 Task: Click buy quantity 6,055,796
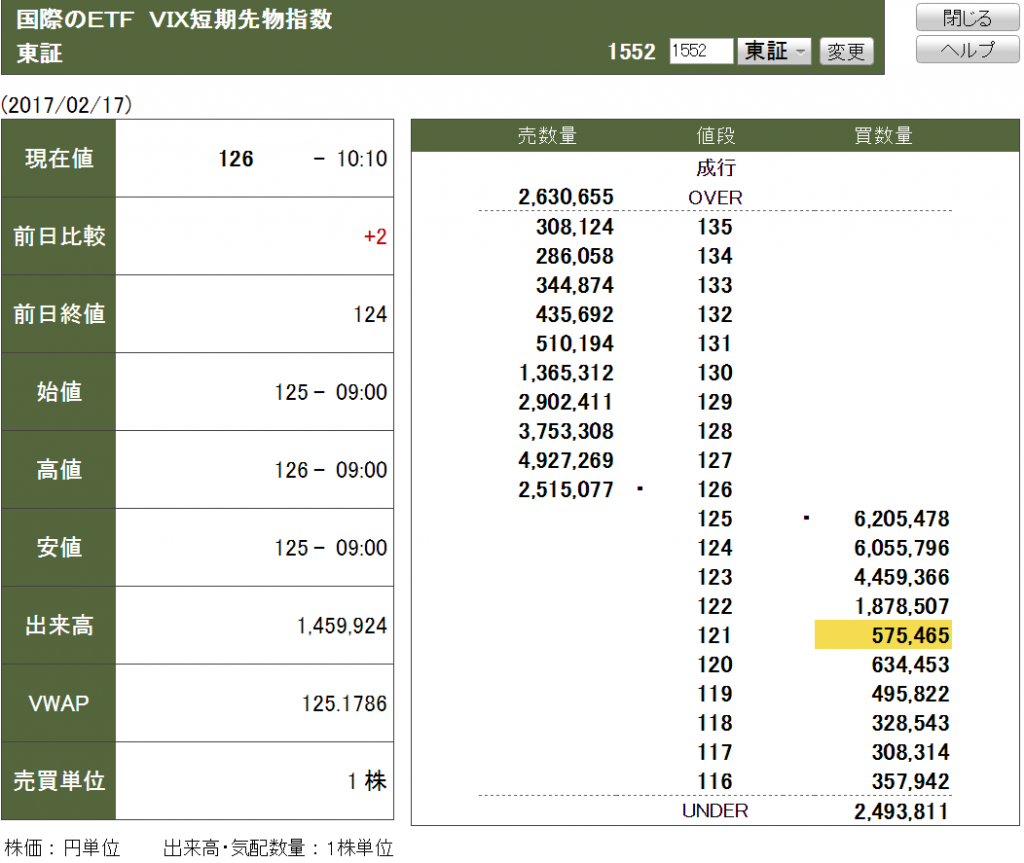901,548
